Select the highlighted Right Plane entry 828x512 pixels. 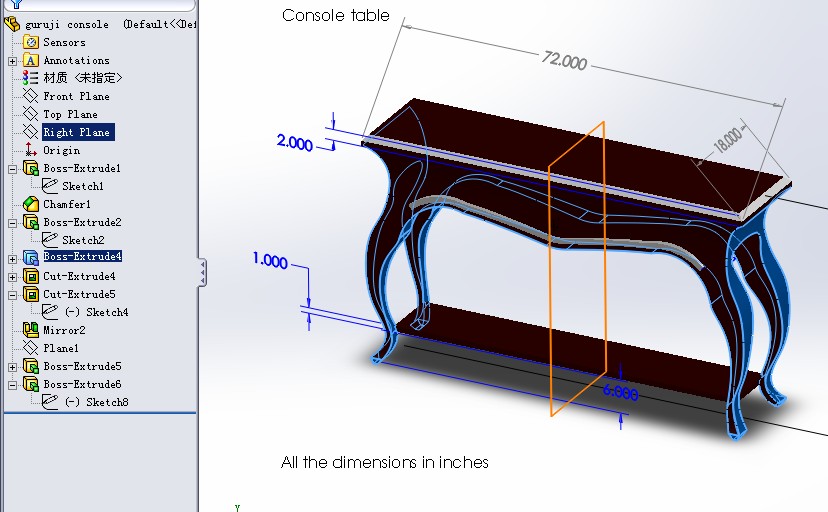78,132
